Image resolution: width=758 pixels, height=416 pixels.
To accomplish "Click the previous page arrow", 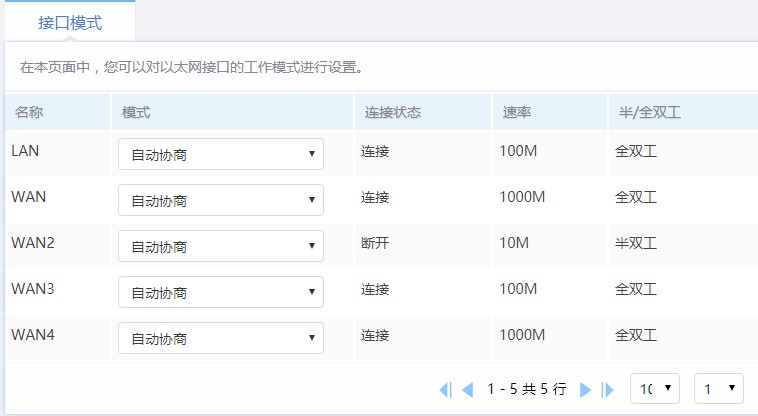I will pos(466,390).
